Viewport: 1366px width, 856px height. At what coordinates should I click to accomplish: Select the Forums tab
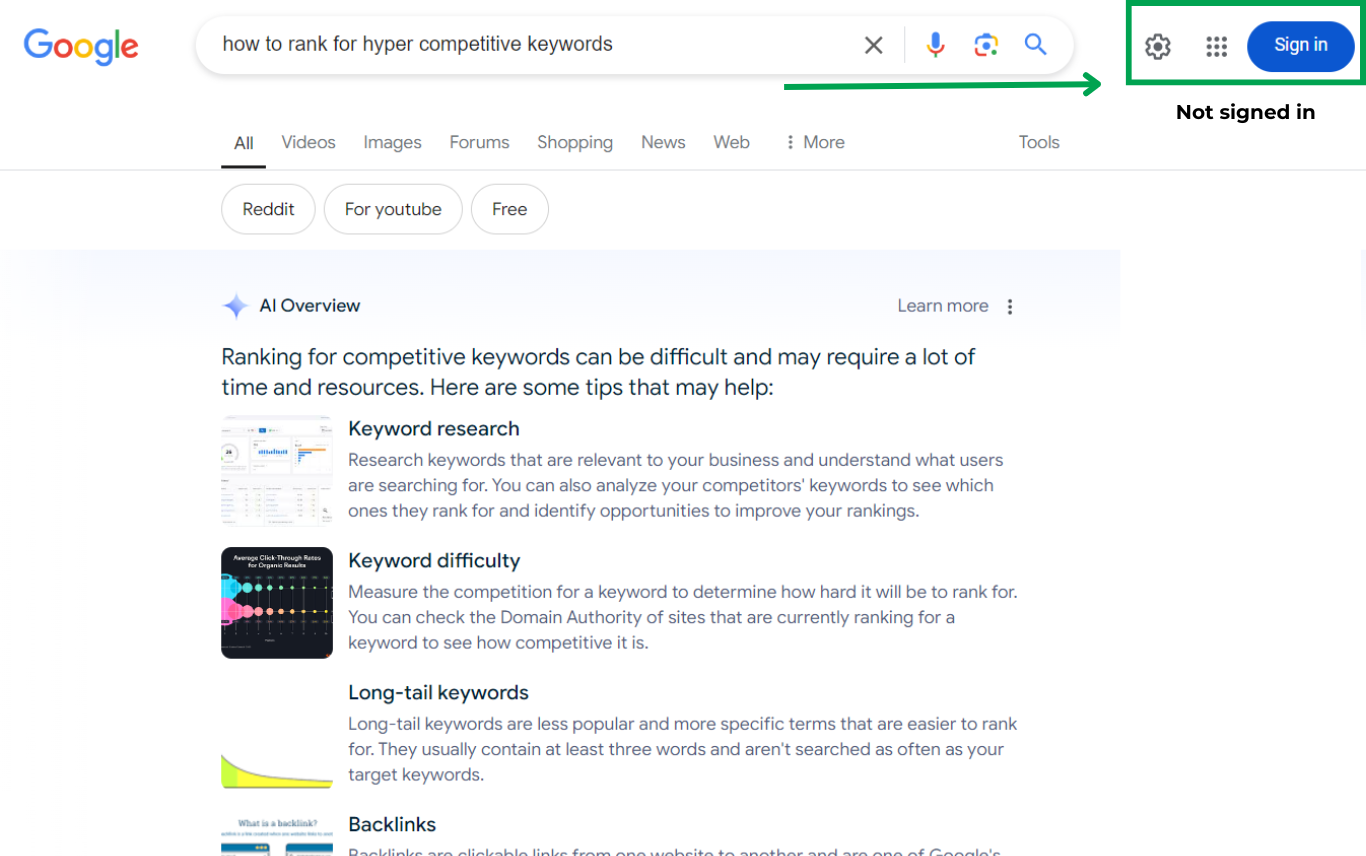(x=479, y=142)
